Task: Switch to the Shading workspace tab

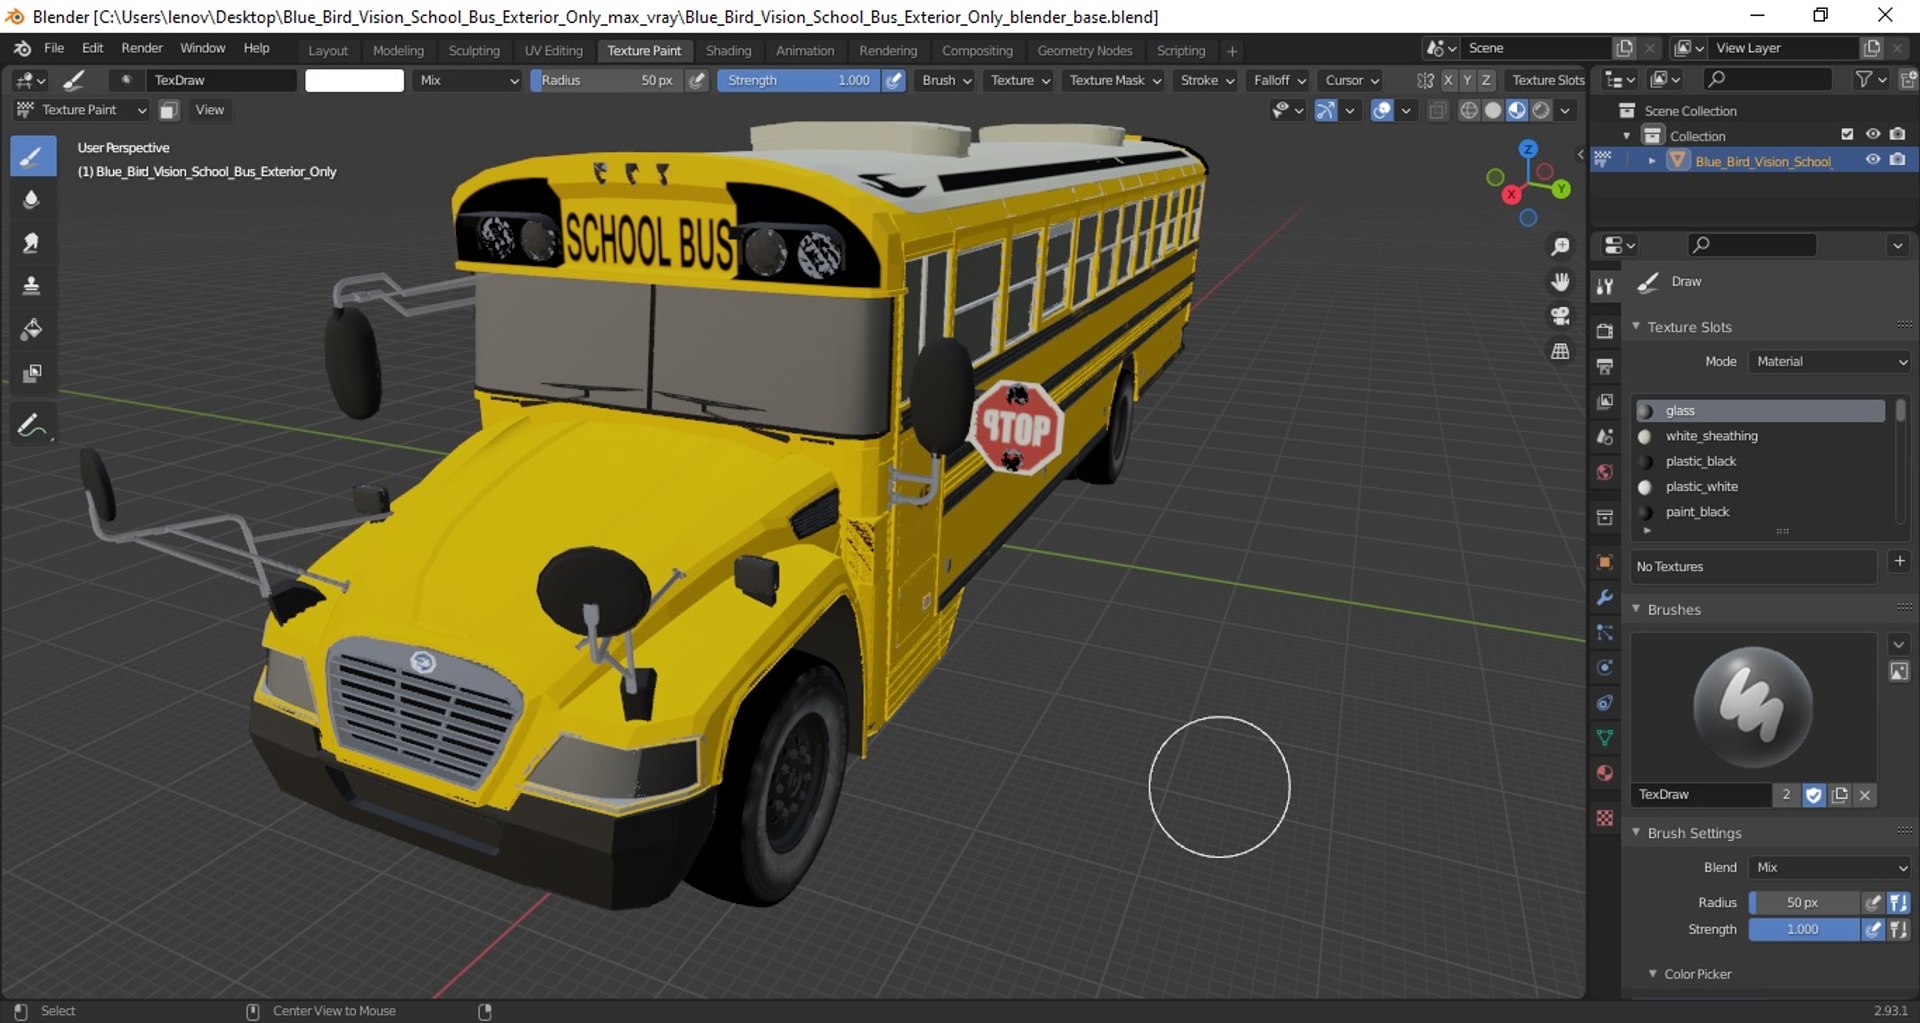Action: (x=728, y=50)
